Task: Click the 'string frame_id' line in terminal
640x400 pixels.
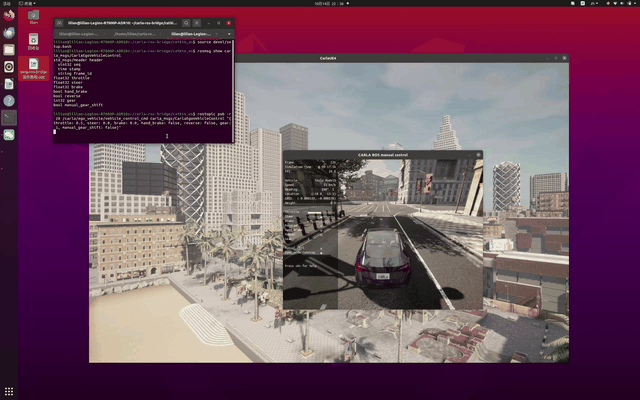Action: pos(75,73)
